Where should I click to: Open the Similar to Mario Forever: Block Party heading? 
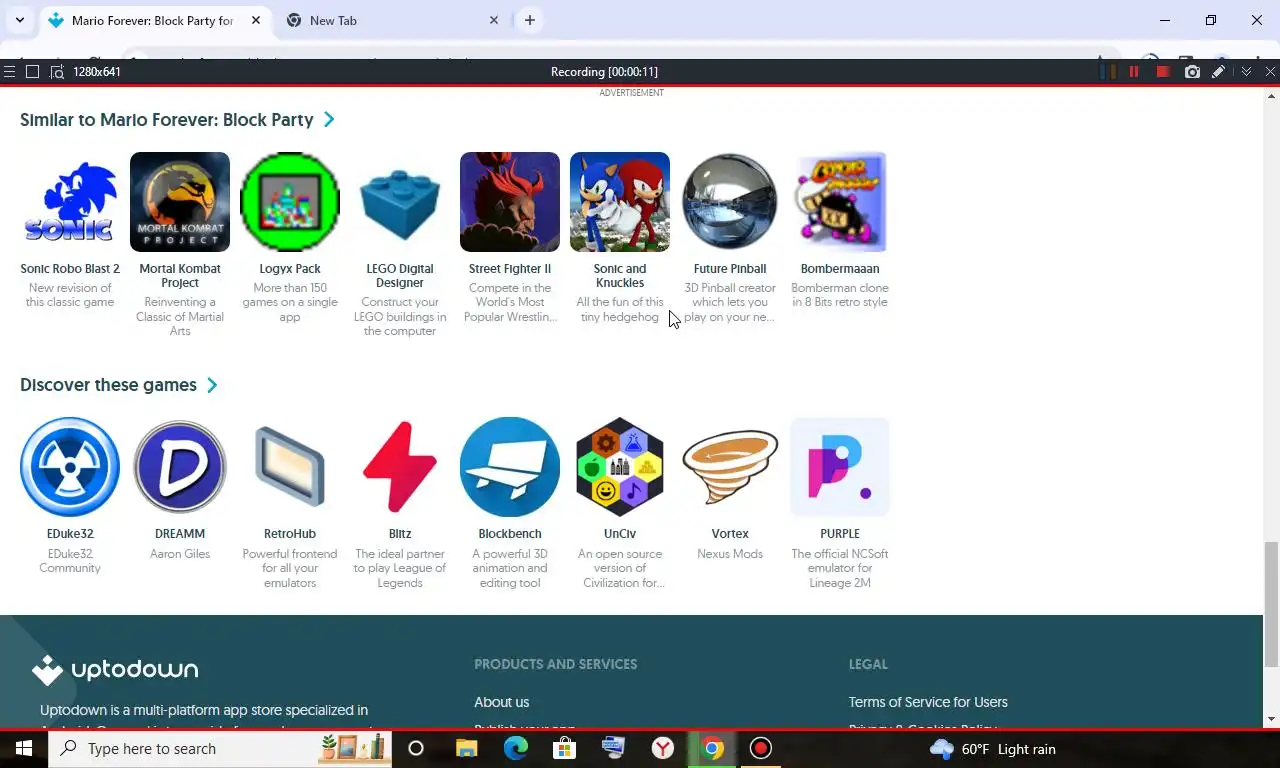[x=167, y=120]
